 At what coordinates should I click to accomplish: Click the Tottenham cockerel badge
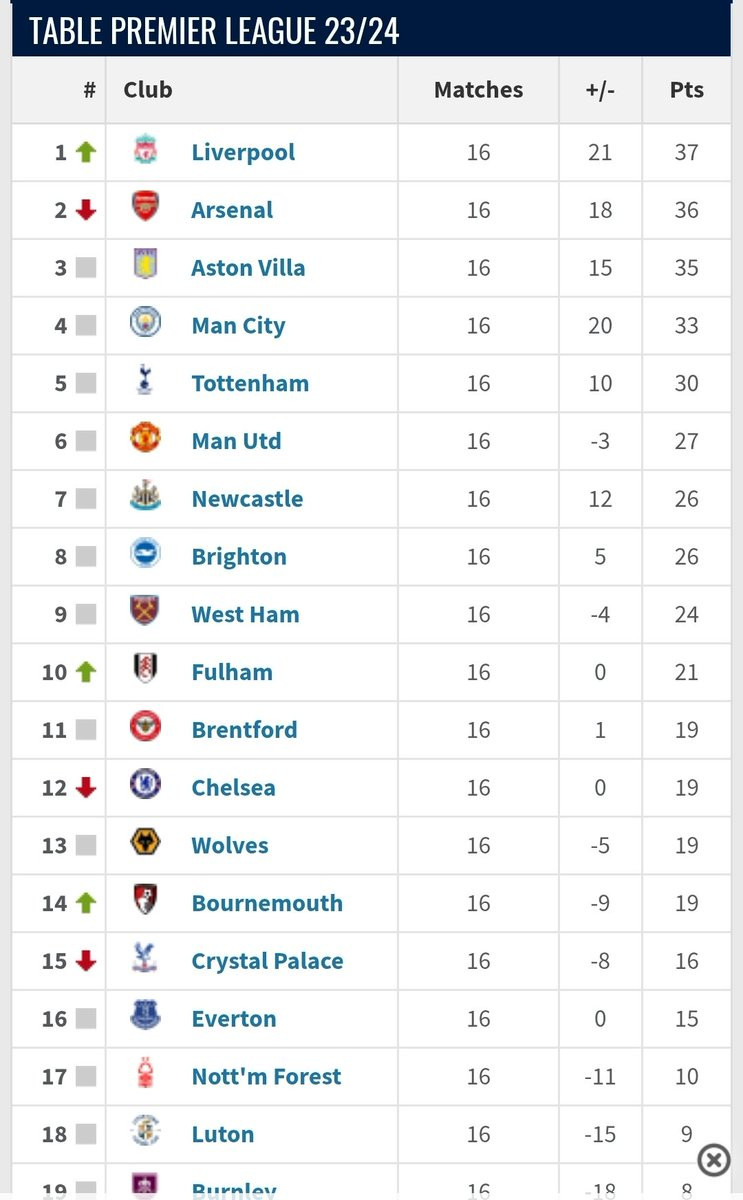[145, 379]
